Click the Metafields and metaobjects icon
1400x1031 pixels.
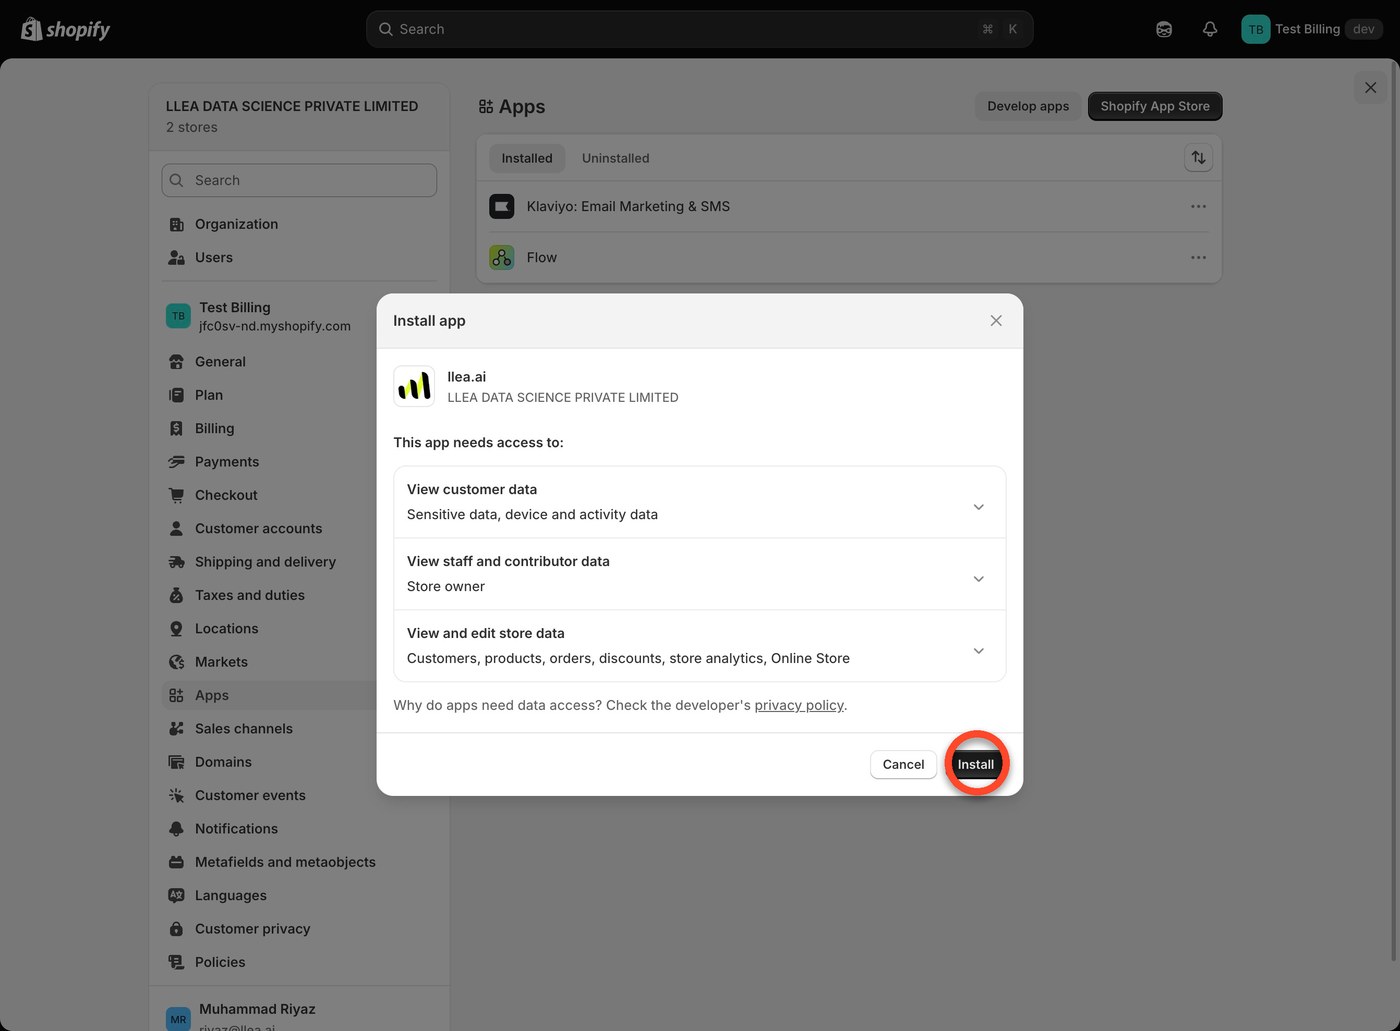coord(176,862)
